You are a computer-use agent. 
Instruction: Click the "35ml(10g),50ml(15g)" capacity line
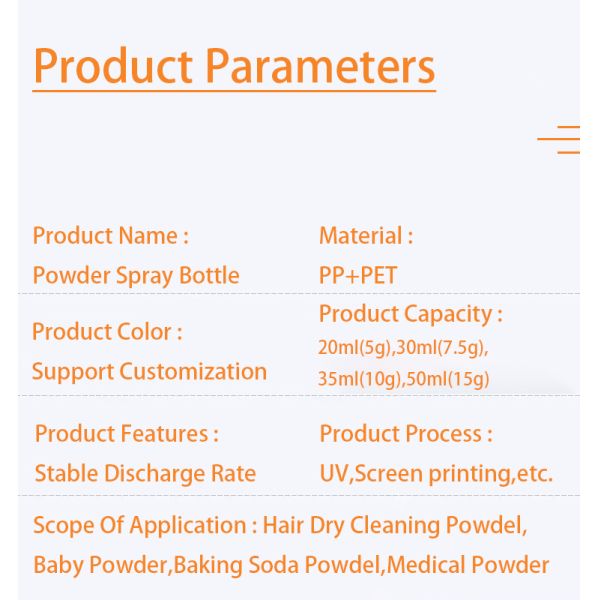click(x=404, y=379)
